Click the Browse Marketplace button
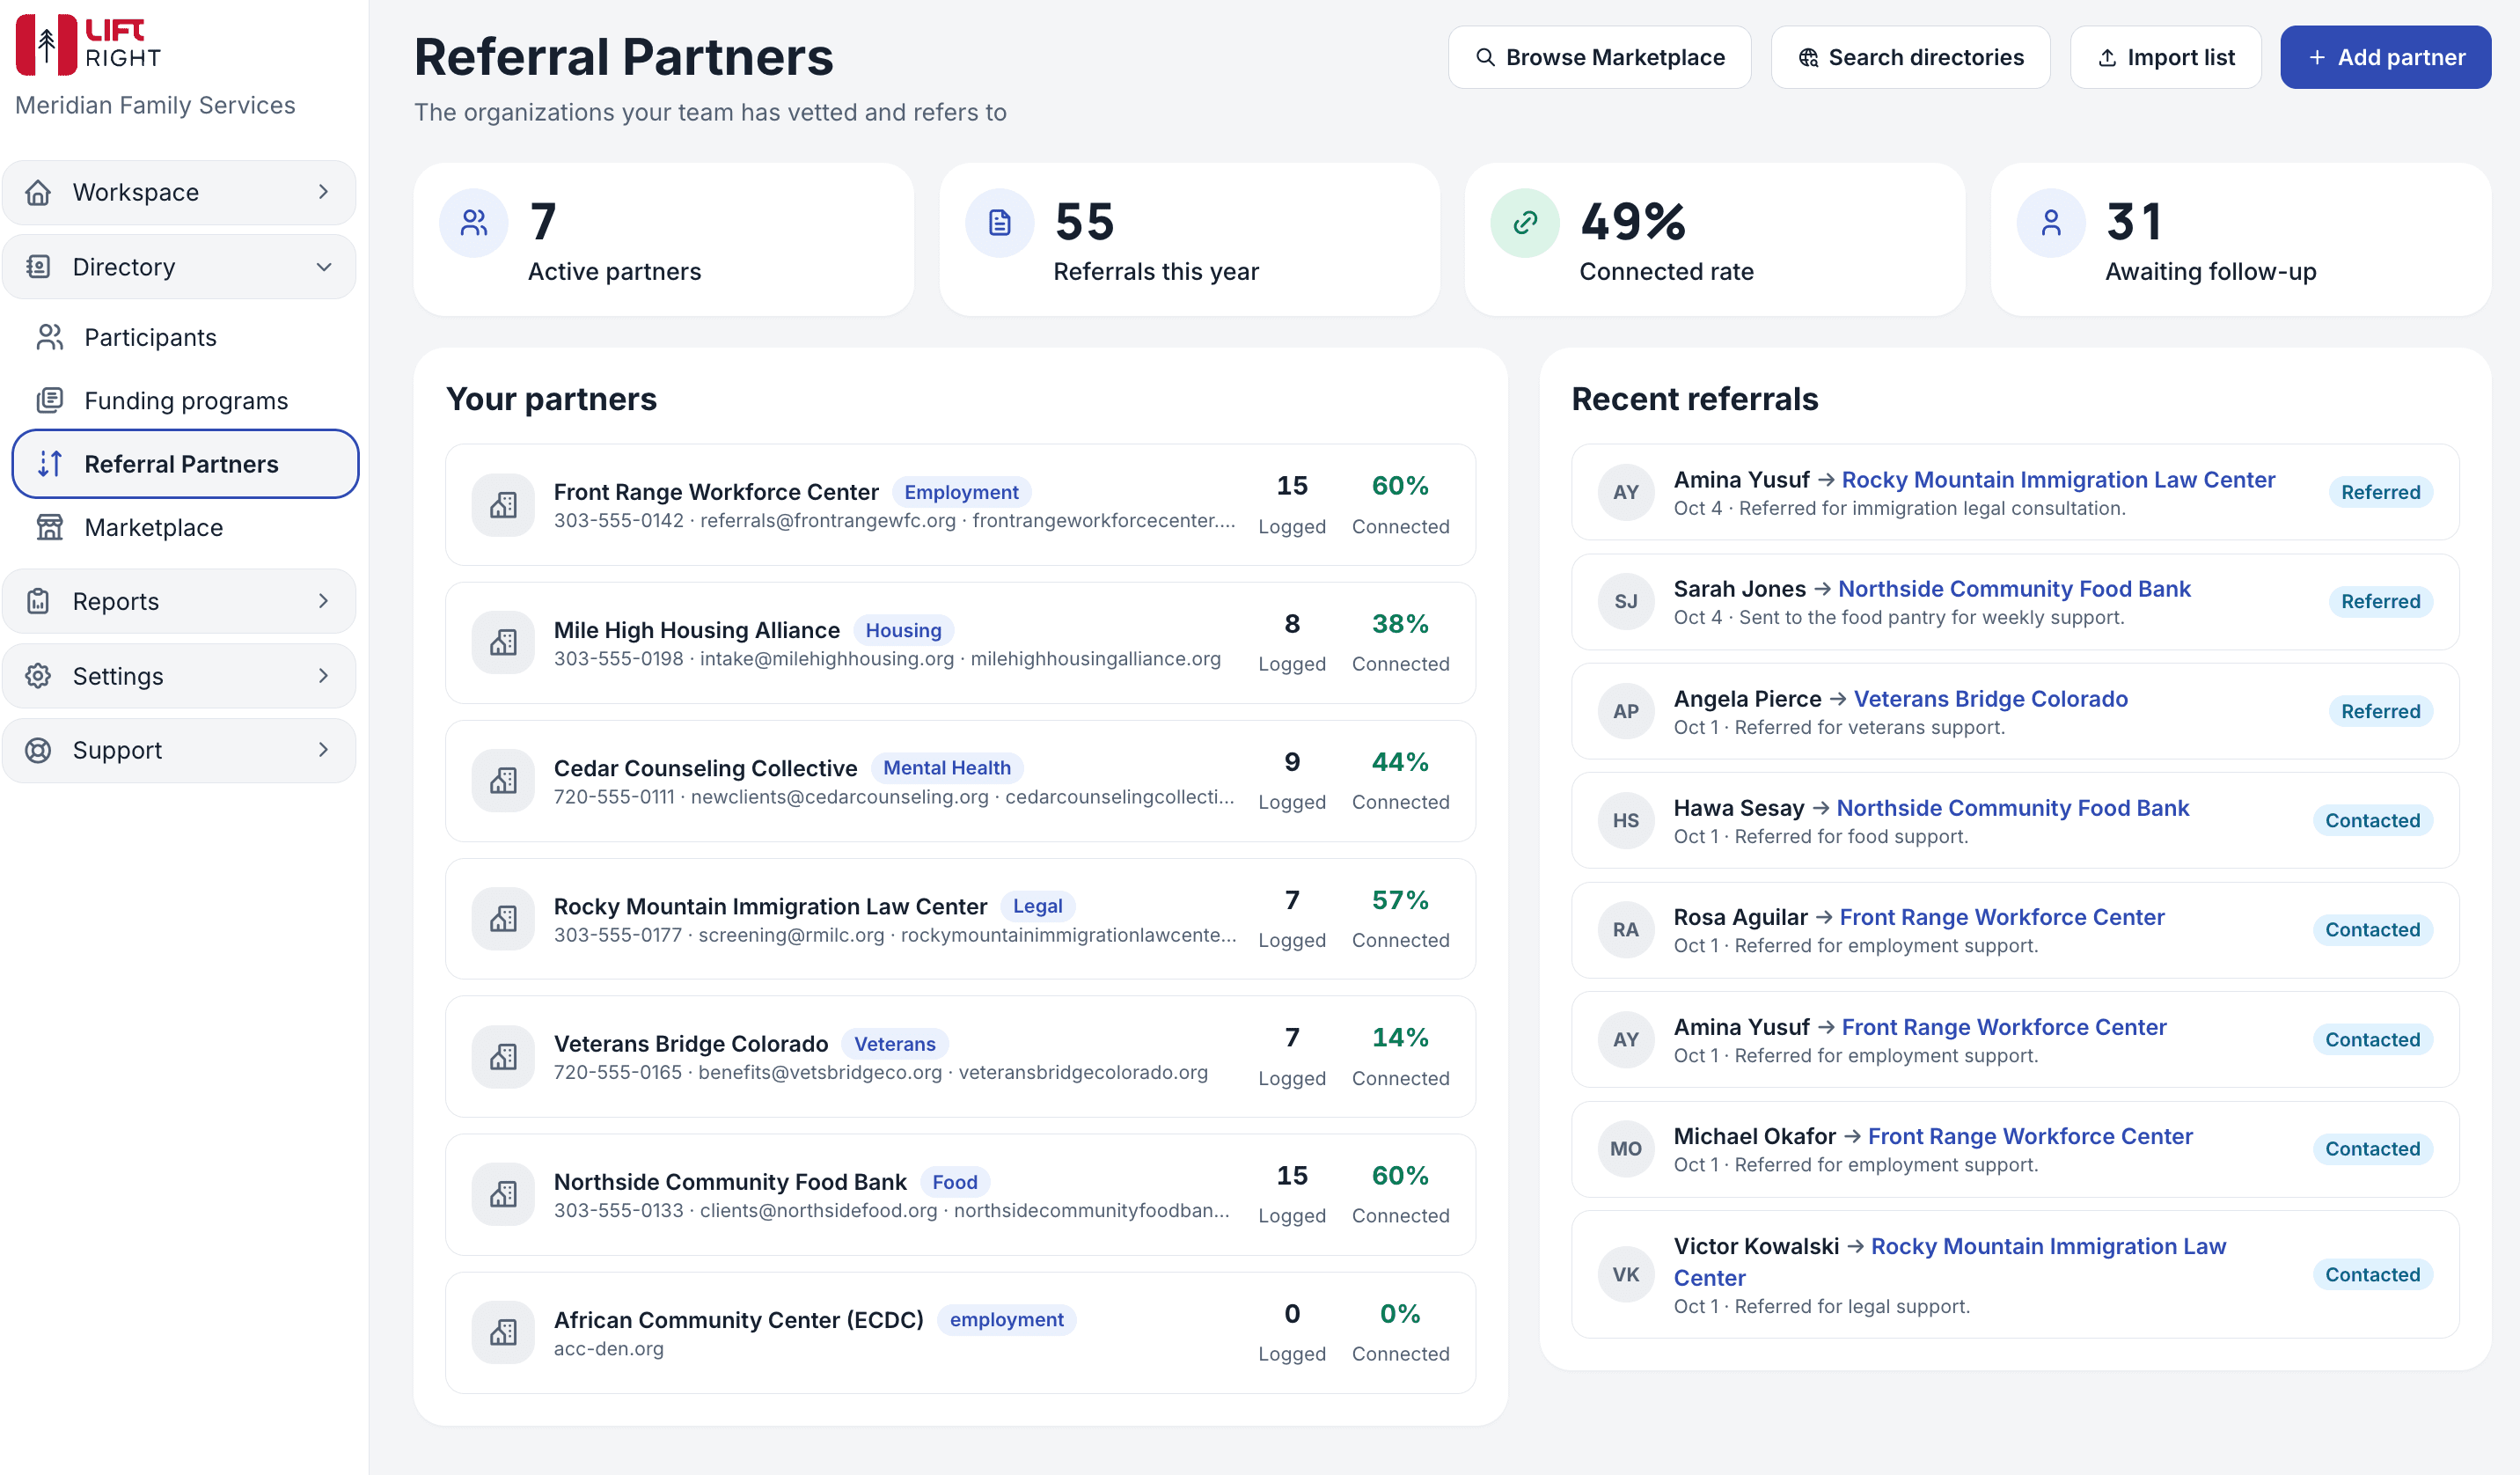The height and width of the screenshot is (1475, 2520). [x=1599, y=57]
